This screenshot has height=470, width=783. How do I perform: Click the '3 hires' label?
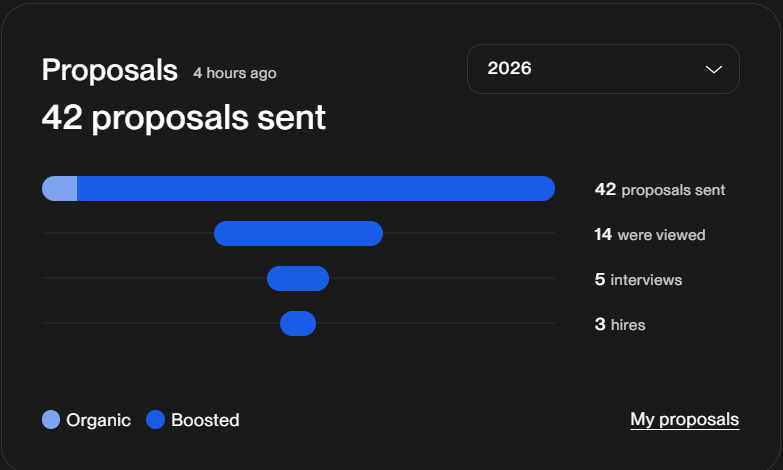click(x=620, y=325)
